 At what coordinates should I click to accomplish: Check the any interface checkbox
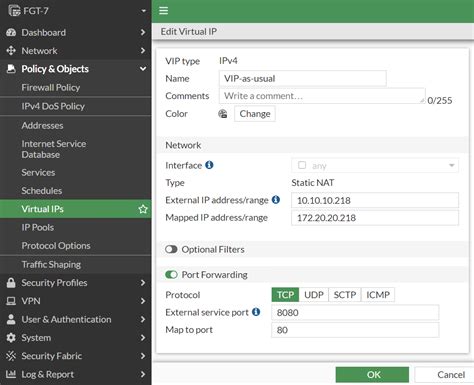tap(302, 165)
